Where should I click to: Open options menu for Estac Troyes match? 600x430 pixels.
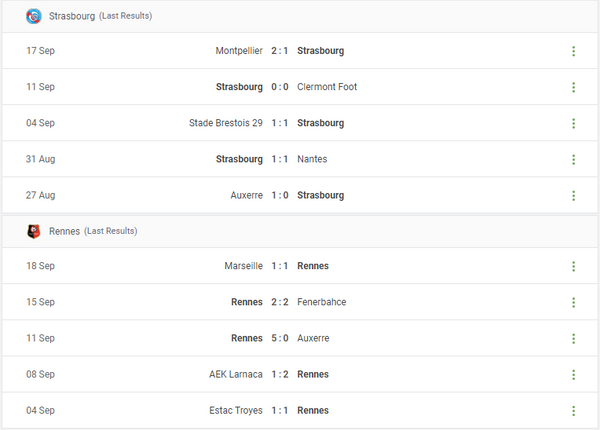click(573, 410)
